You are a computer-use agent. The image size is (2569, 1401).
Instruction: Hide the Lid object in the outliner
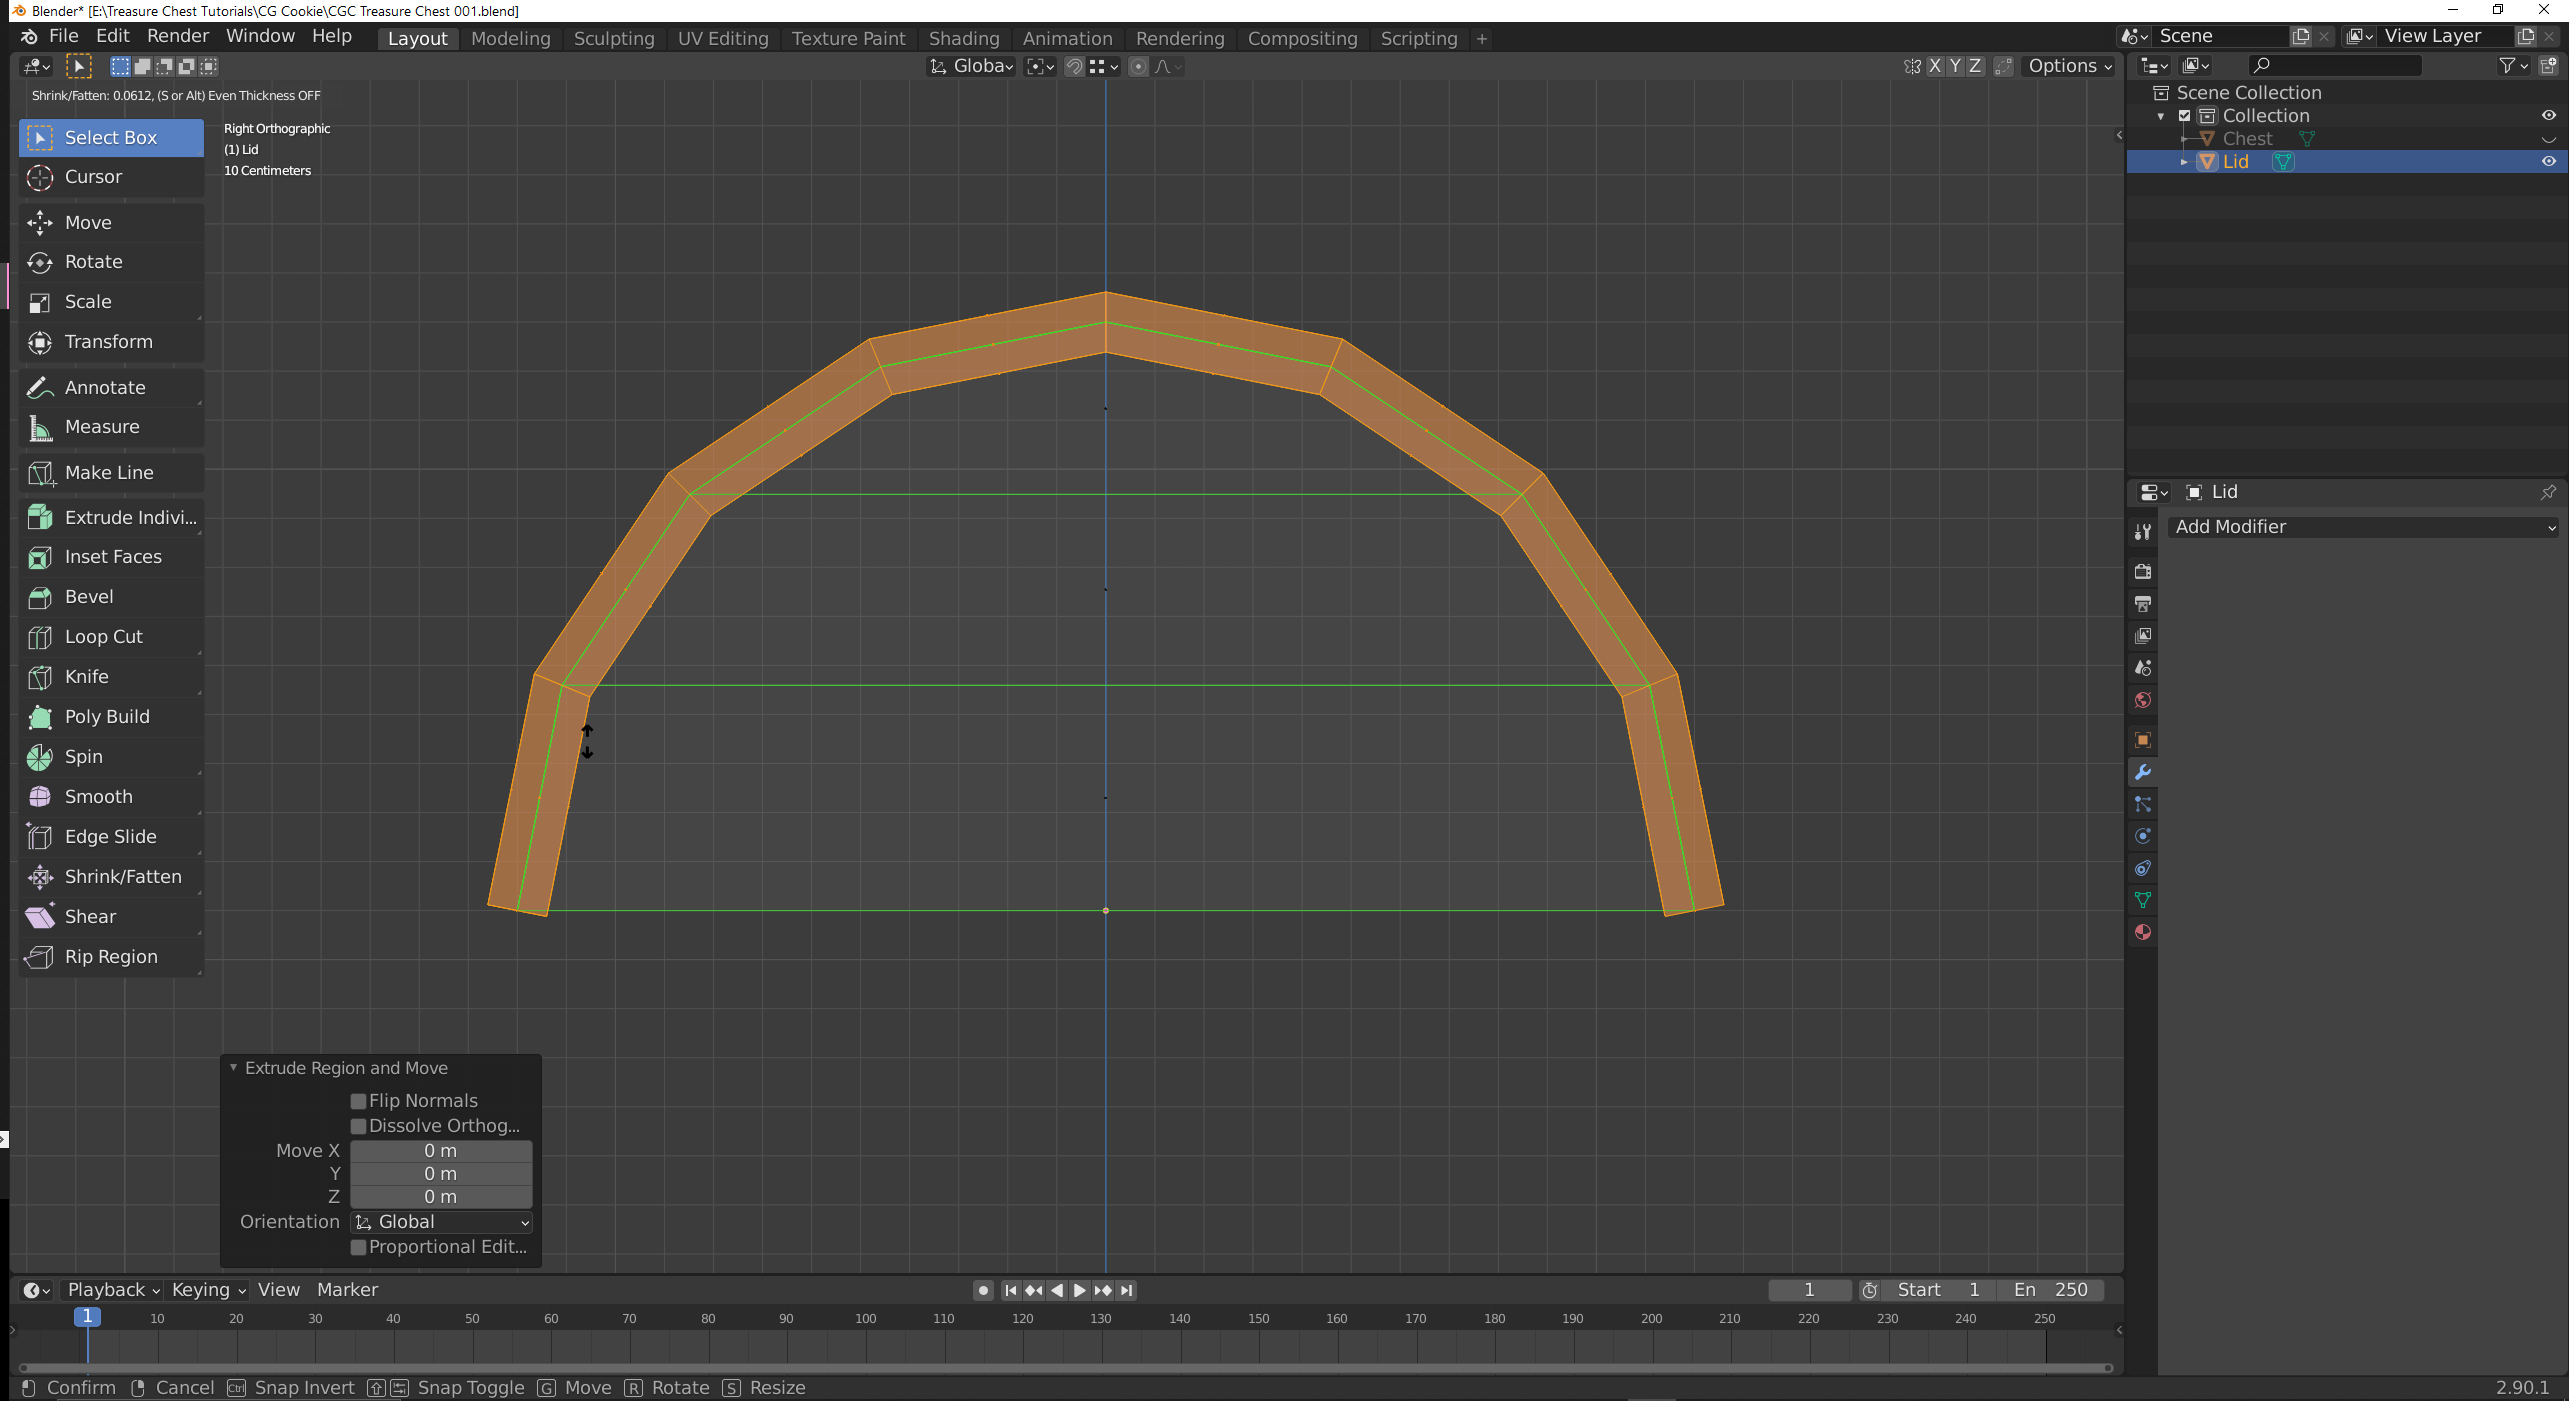2548,162
